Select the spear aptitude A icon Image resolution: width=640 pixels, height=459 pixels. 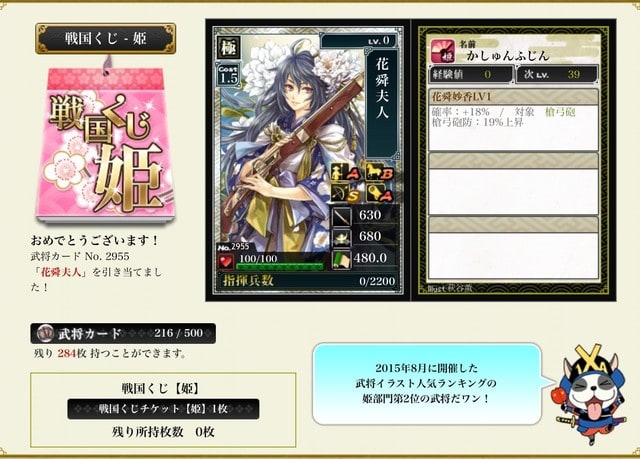[x=346, y=172]
